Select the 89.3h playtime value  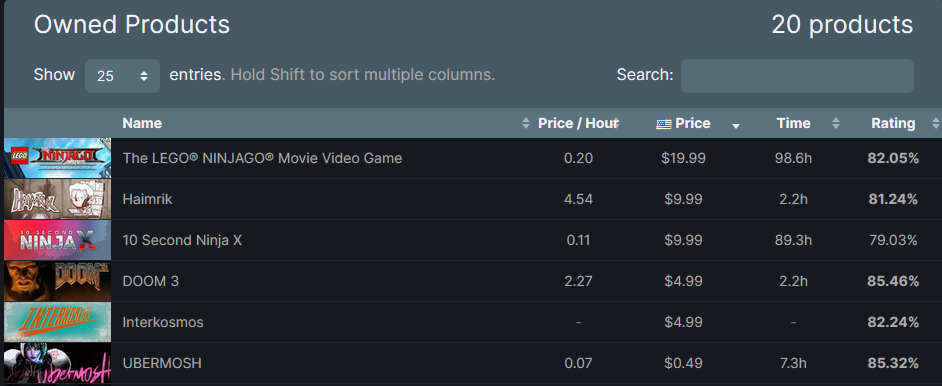(x=793, y=240)
